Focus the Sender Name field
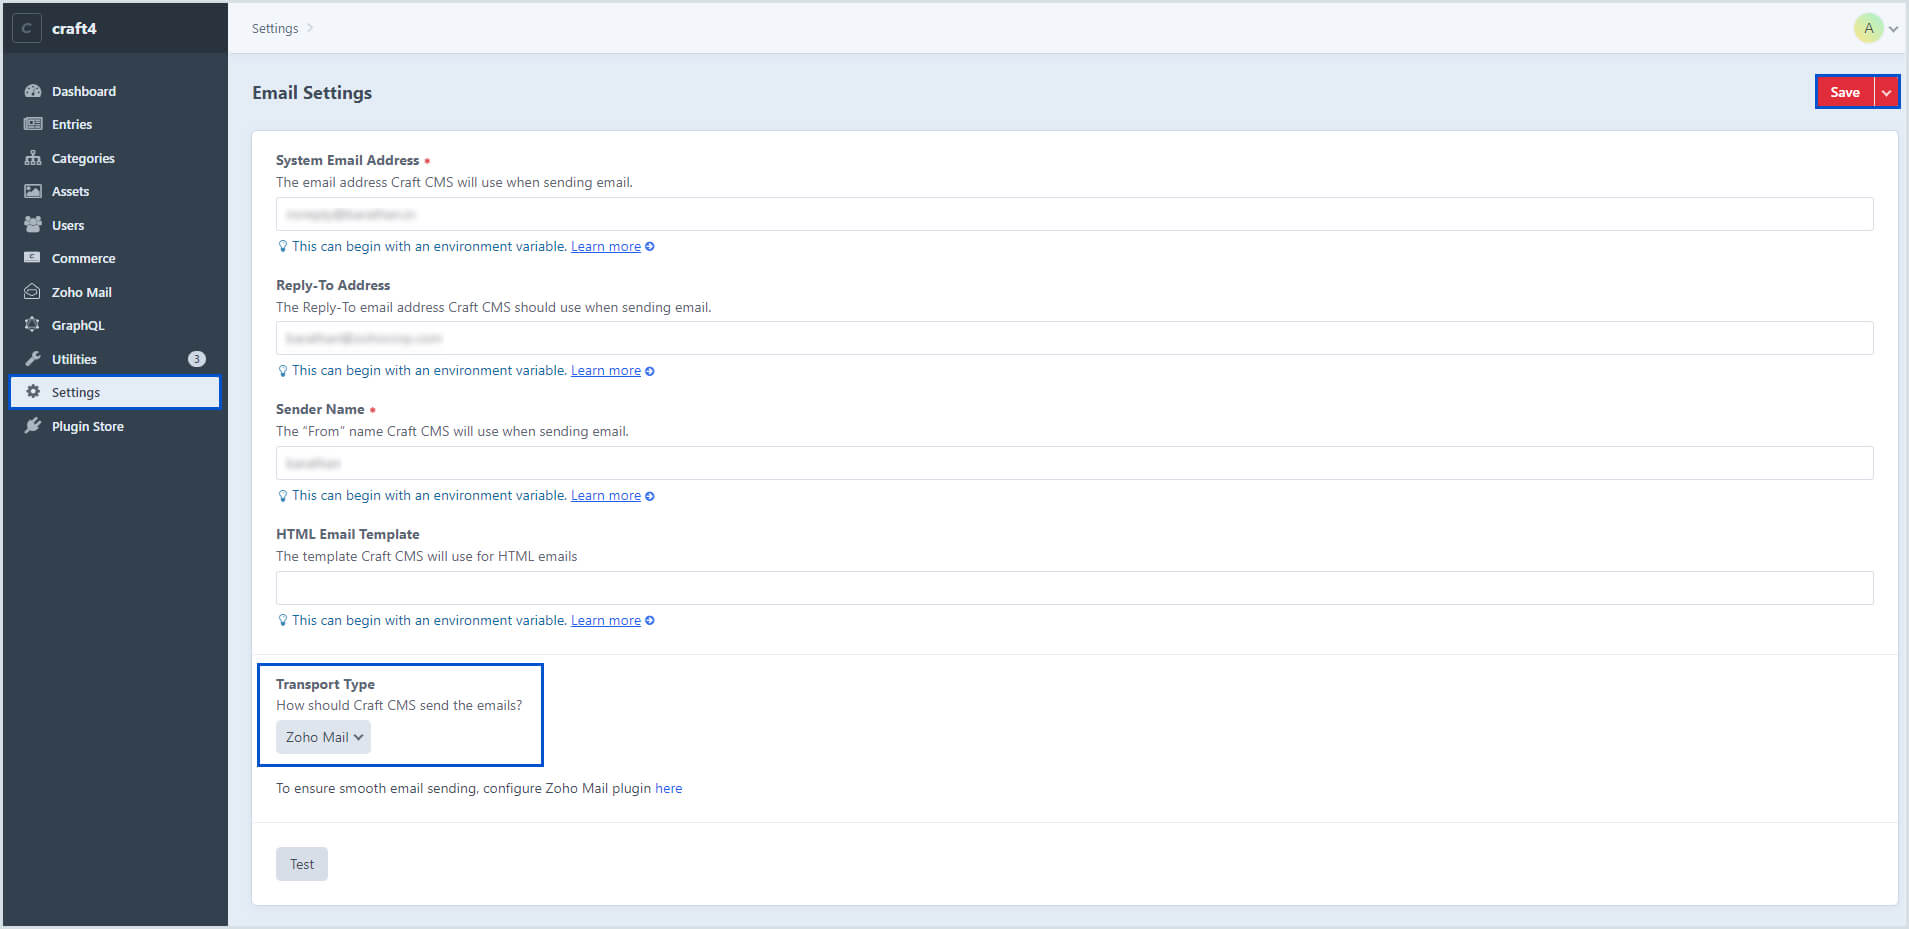The image size is (1909, 929). [x=1074, y=463]
